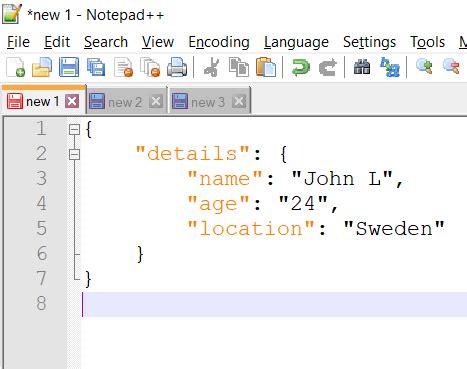
Task: Open a file using the folder icon
Action: coord(42,67)
